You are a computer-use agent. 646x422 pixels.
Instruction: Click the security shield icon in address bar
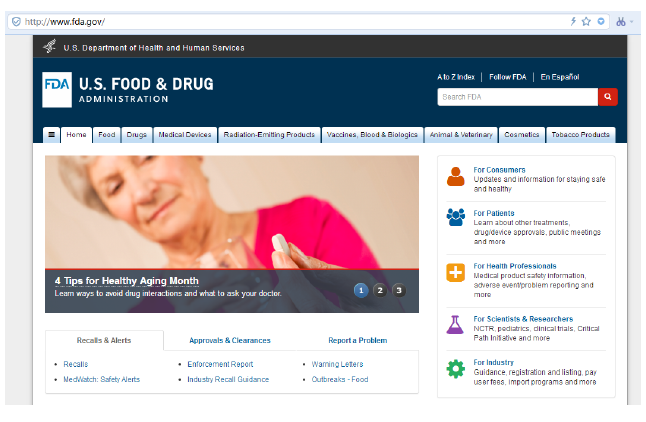16,21
